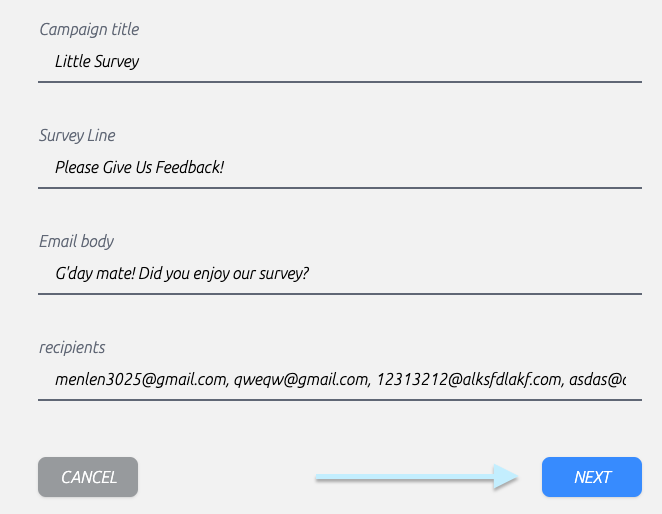The width and height of the screenshot is (662, 514).
Task: Click the truncated 'asdas@' recipient text
Action: pos(597,380)
